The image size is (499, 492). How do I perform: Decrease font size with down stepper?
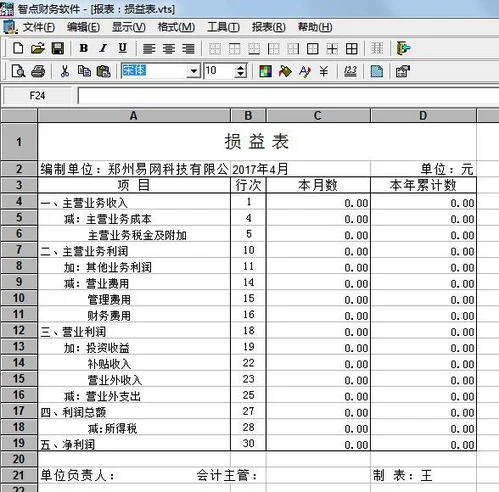pyautogui.click(x=241, y=74)
